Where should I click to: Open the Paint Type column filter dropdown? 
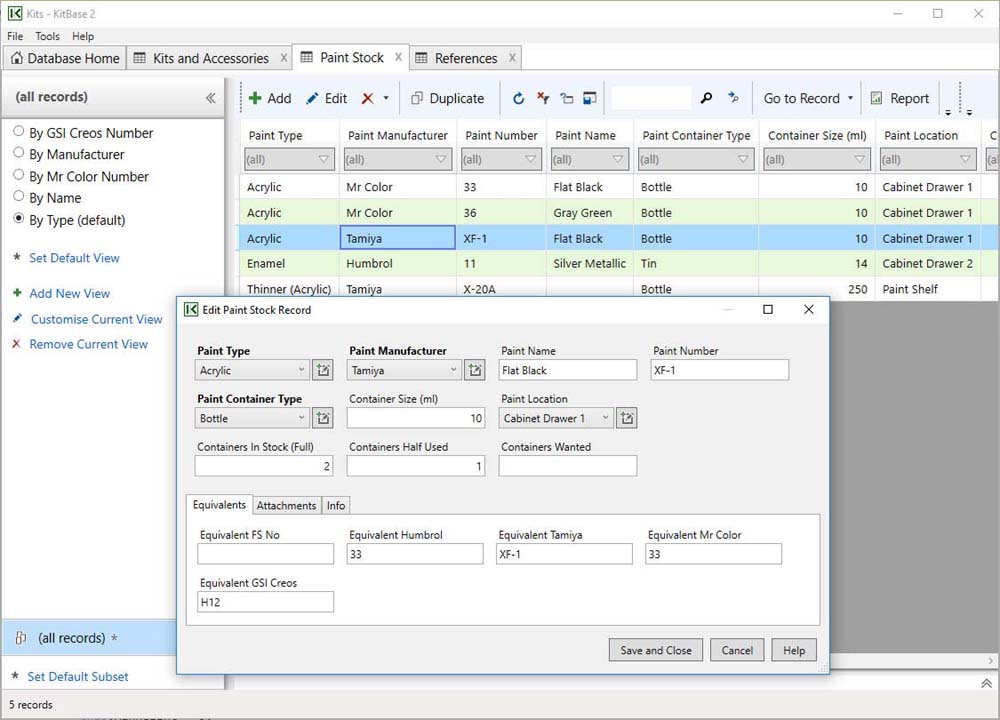tap(324, 159)
